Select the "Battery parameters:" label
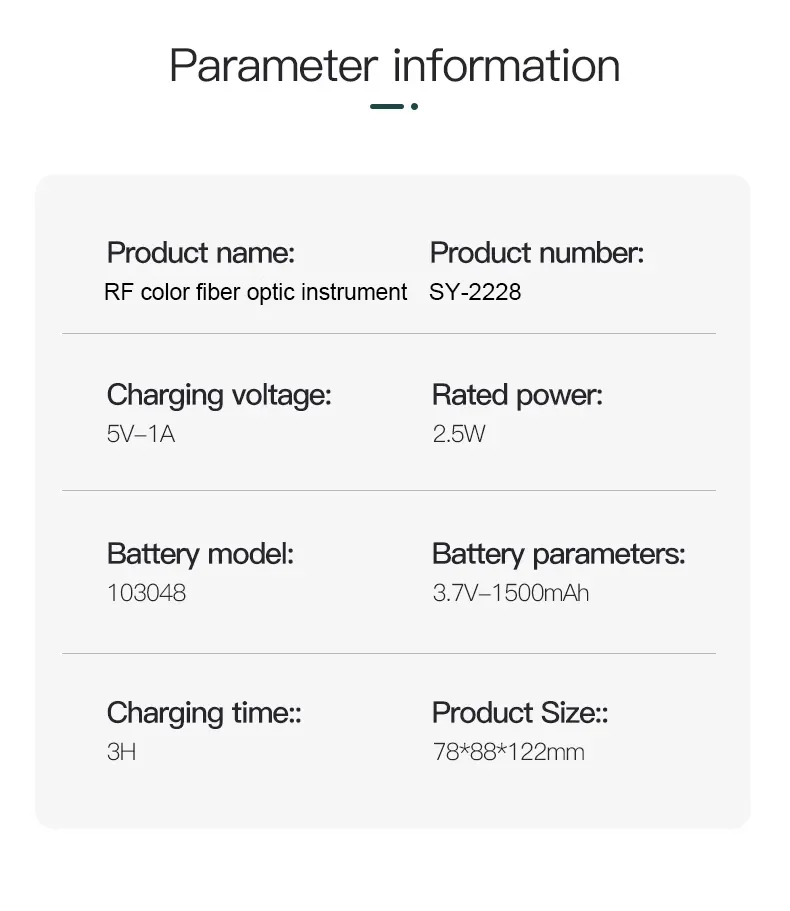790x911 pixels. pyautogui.click(x=558, y=553)
